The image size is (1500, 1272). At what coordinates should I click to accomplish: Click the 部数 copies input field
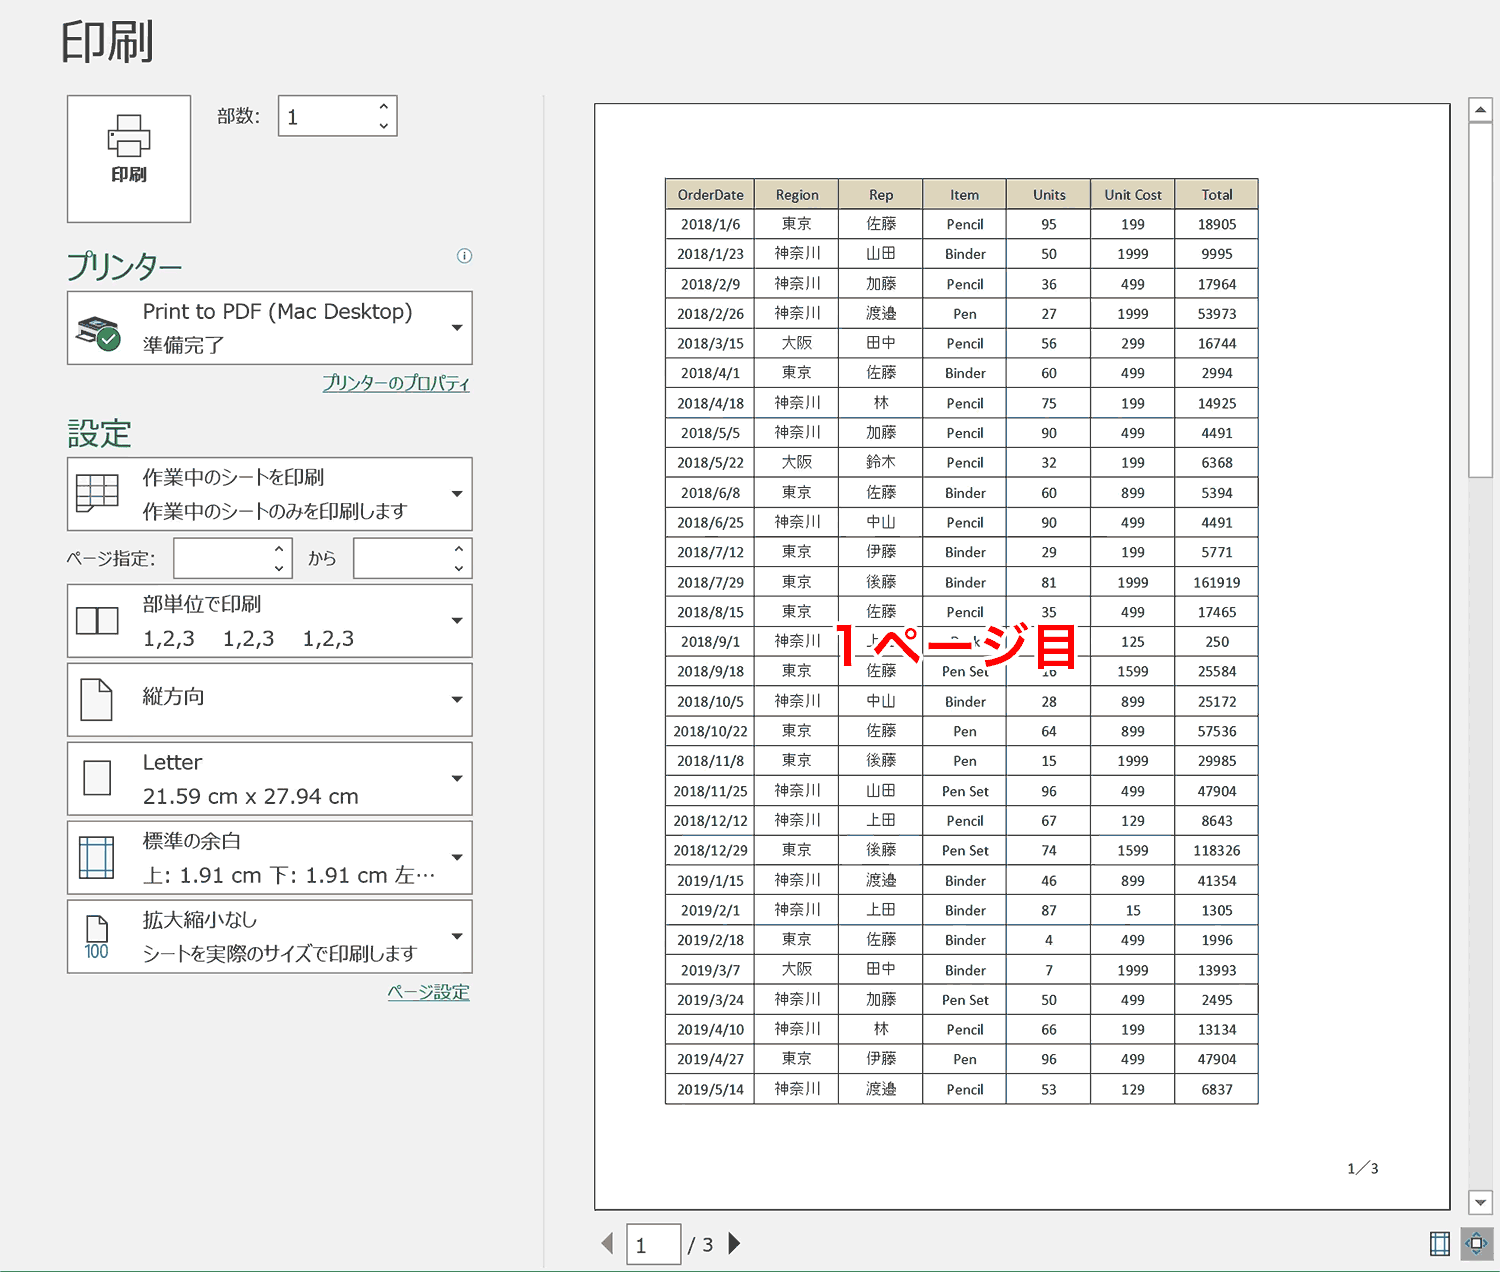tap(327, 116)
